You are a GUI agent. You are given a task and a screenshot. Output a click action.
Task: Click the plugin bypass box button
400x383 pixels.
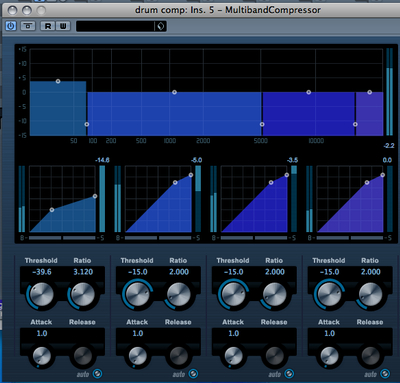(x=28, y=26)
